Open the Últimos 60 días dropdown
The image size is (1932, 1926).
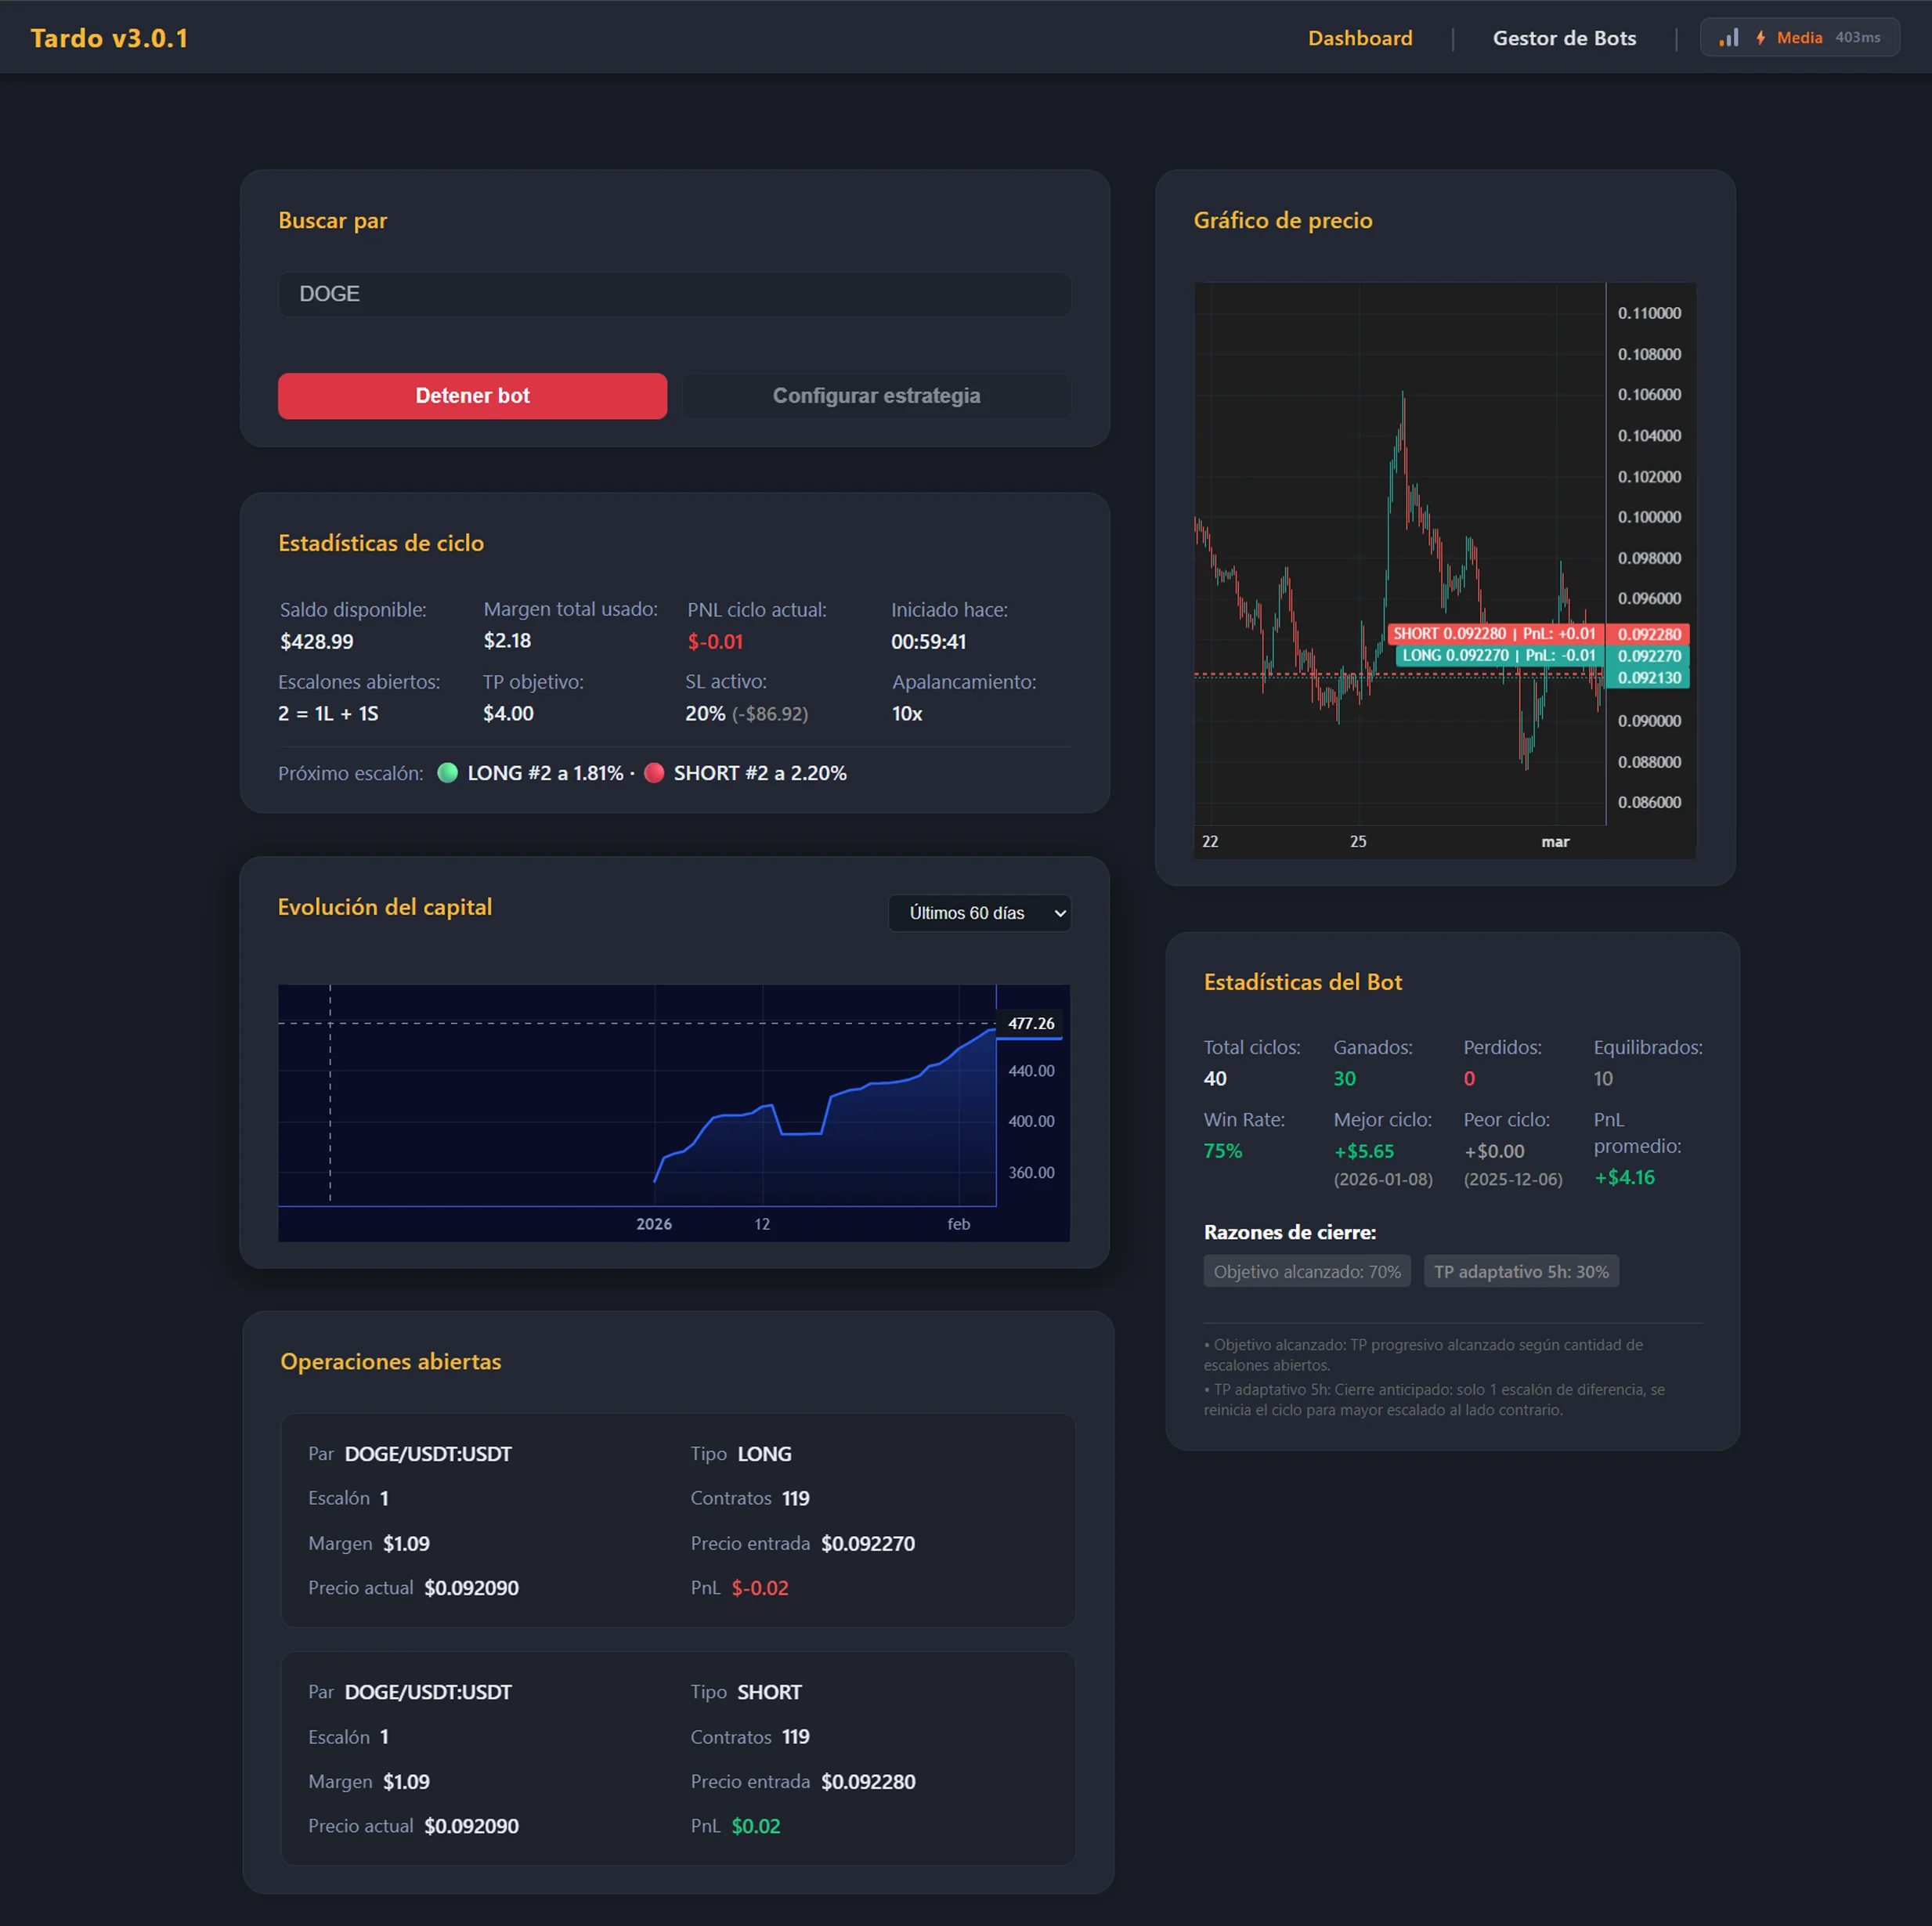pos(979,912)
